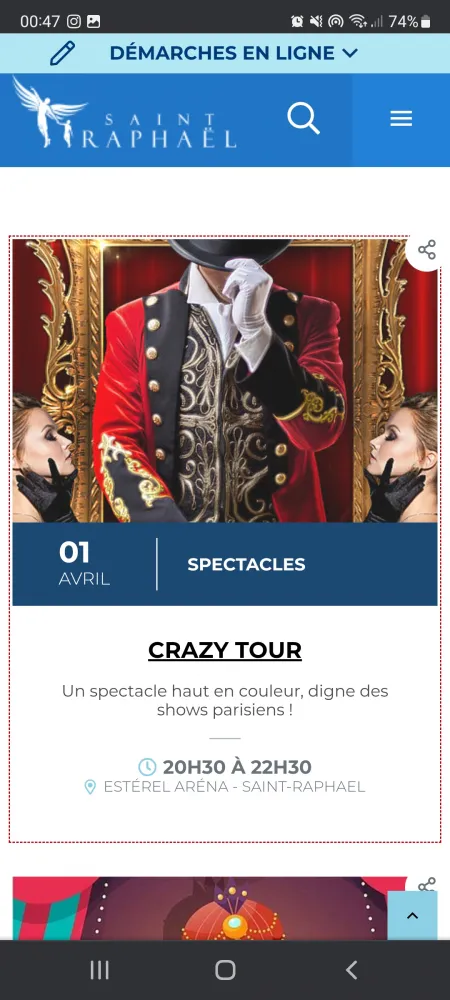450x1000 pixels.
Task: Tap the second event circus thumbnail
Action: pyautogui.click(x=210, y=908)
